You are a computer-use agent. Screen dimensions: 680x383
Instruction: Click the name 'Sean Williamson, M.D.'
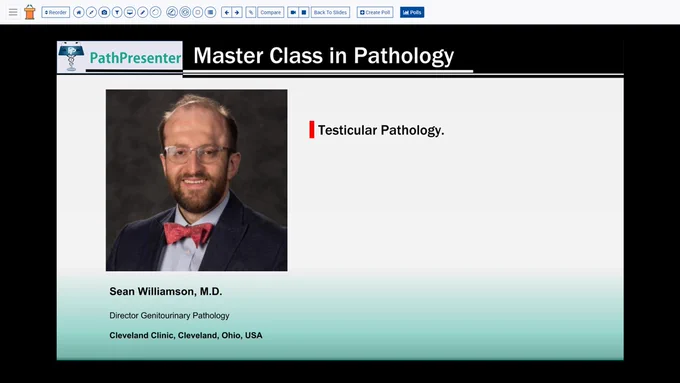[x=166, y=291]
